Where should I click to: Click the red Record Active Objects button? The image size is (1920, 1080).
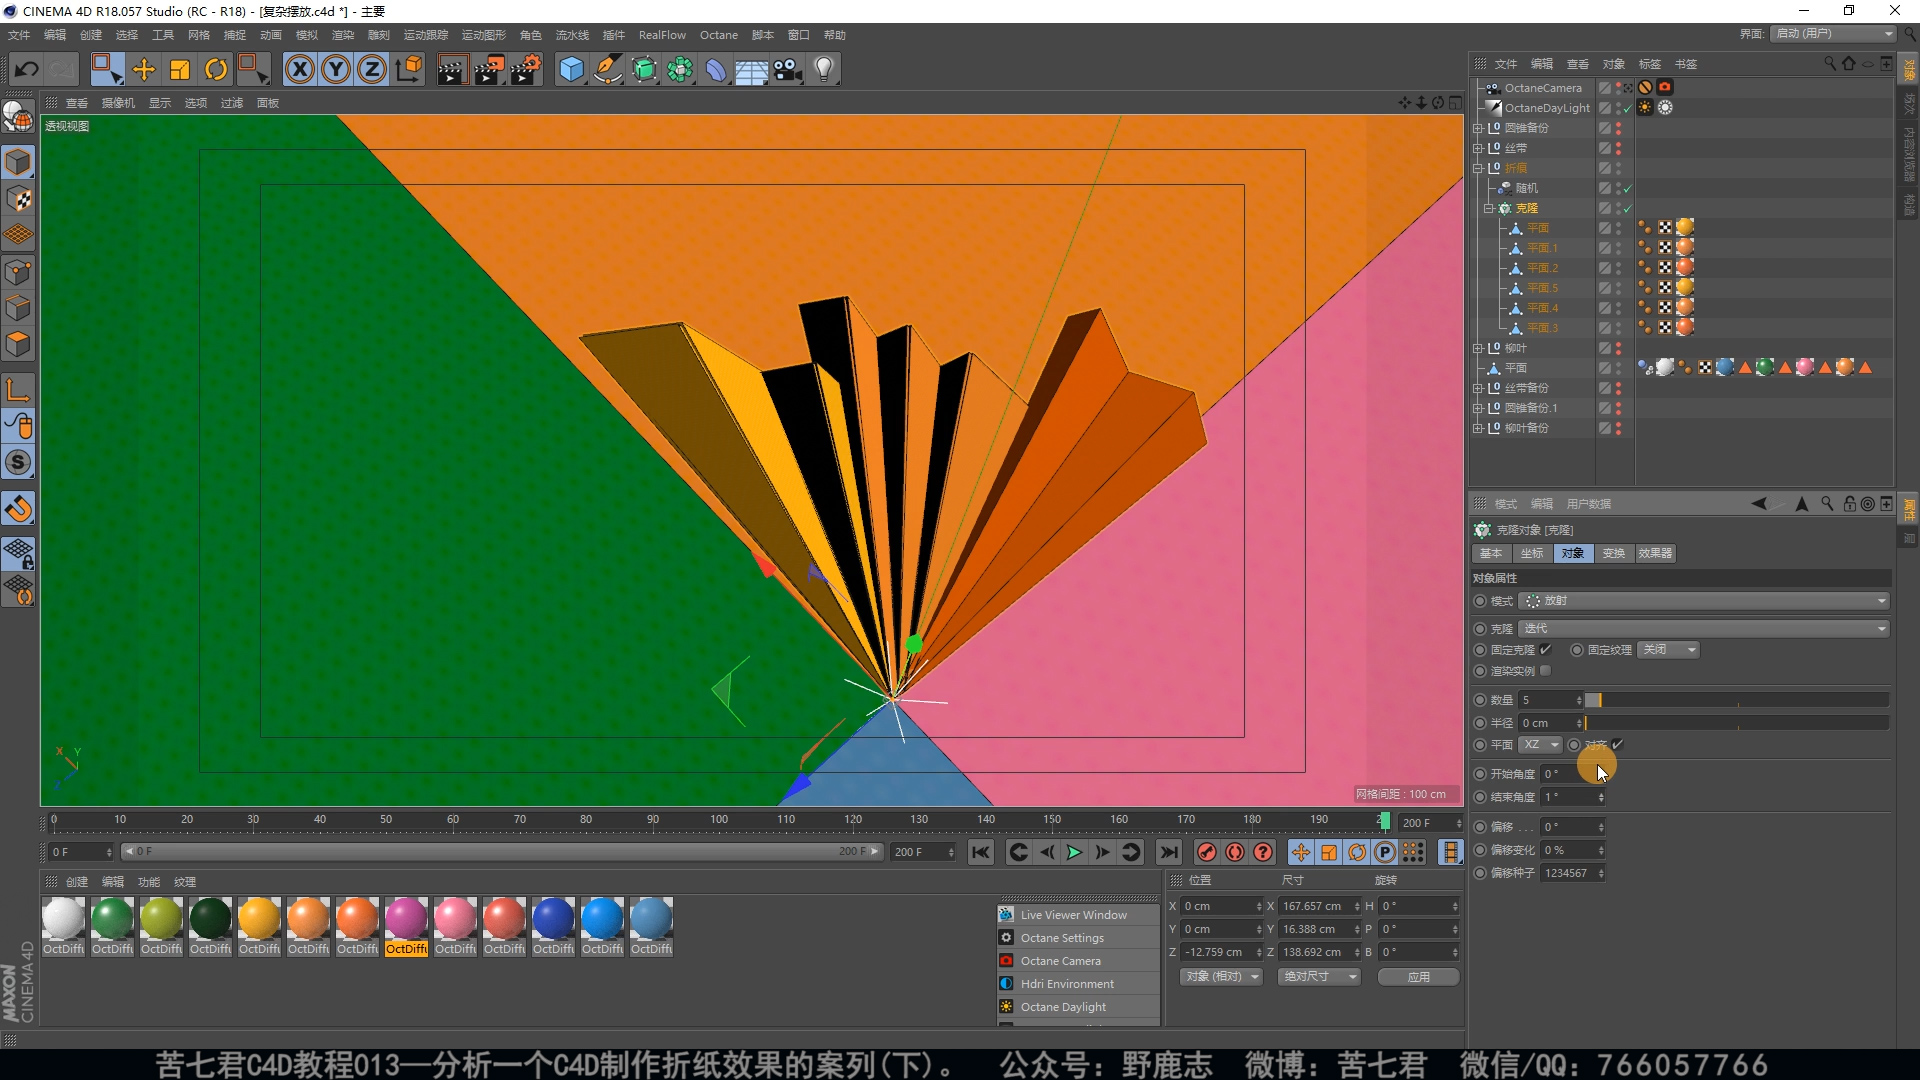(x=1207, y=852)
